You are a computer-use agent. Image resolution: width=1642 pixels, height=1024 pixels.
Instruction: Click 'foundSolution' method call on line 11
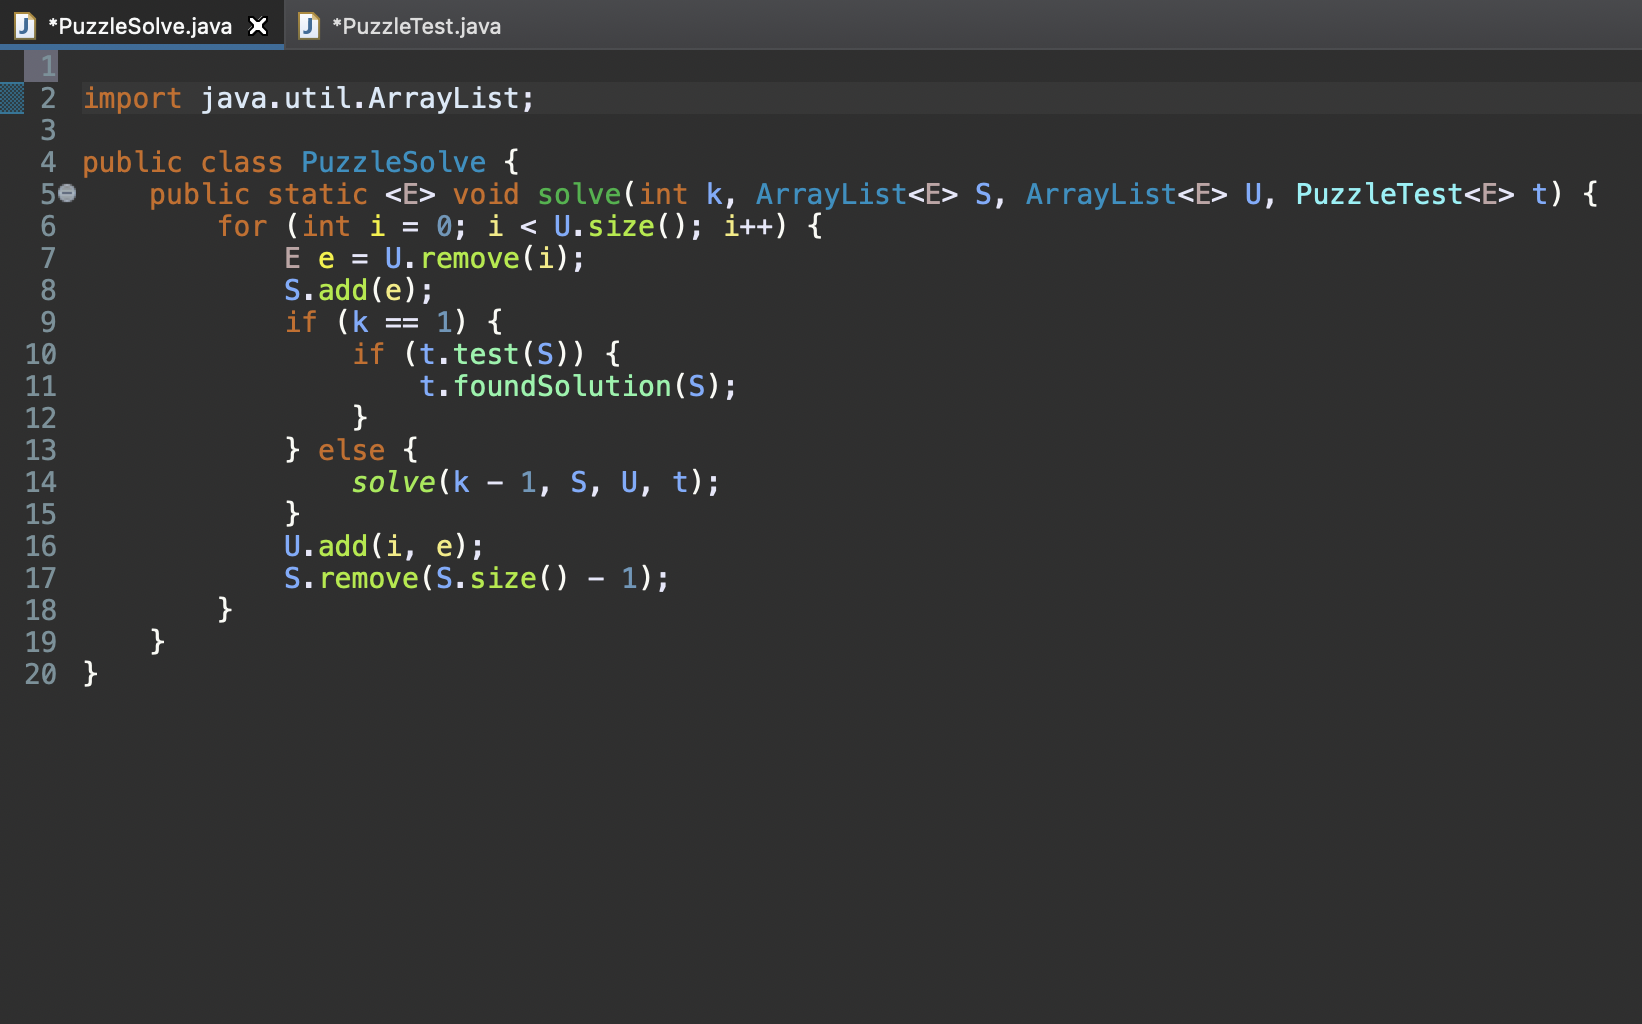[562, 386]
